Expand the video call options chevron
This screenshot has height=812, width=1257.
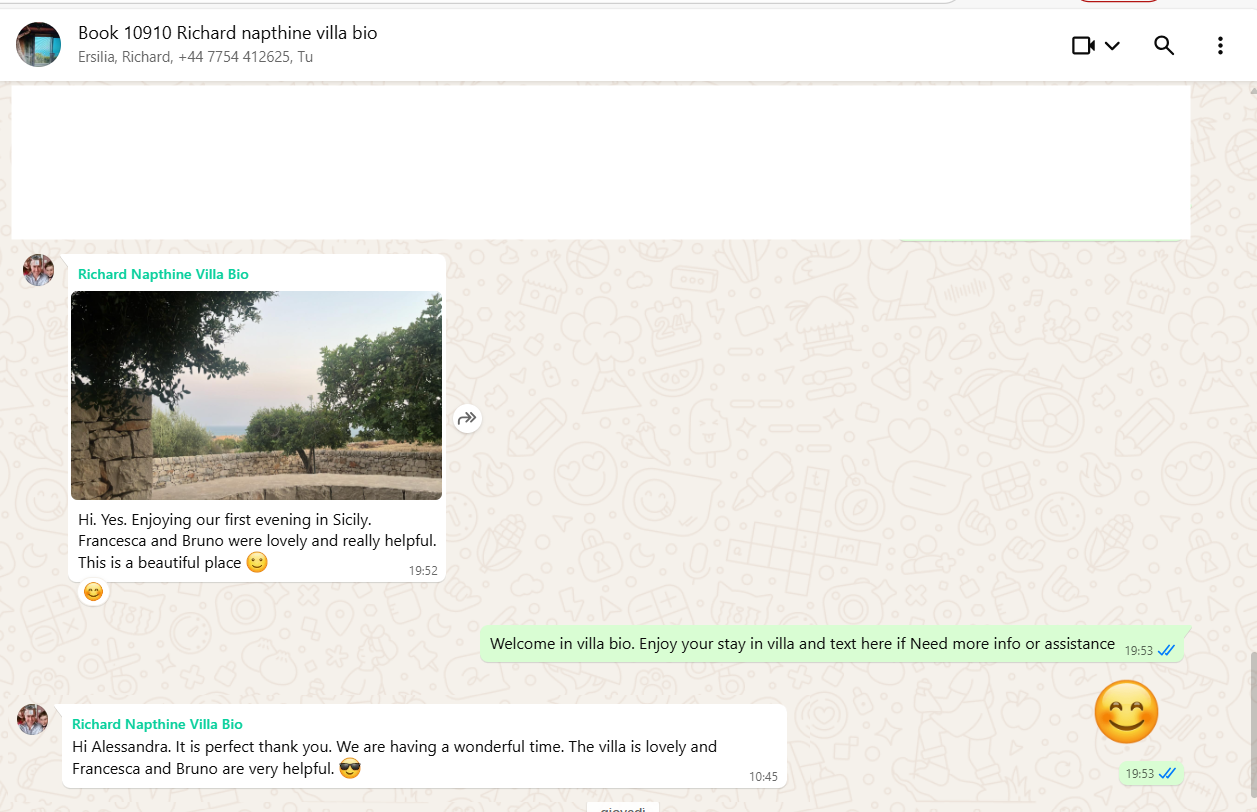(1112, 46)
